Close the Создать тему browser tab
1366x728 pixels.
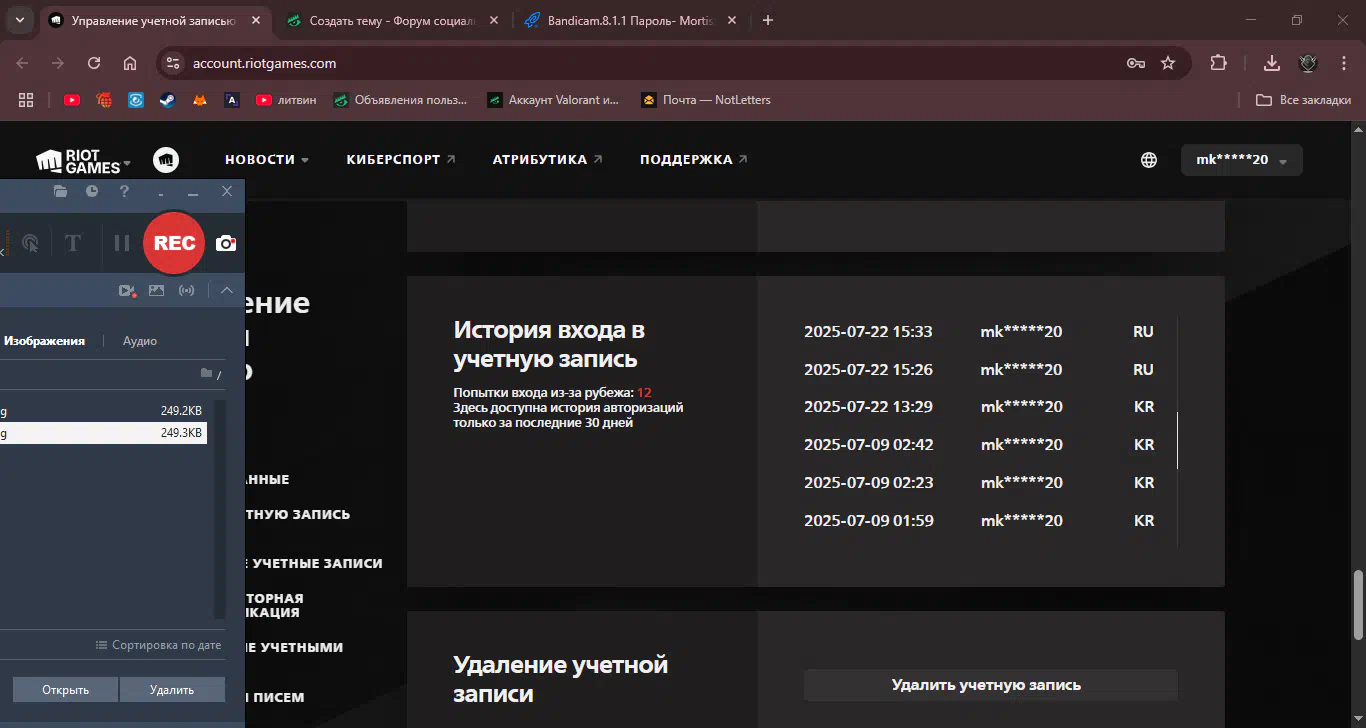(x=493, y=20)
